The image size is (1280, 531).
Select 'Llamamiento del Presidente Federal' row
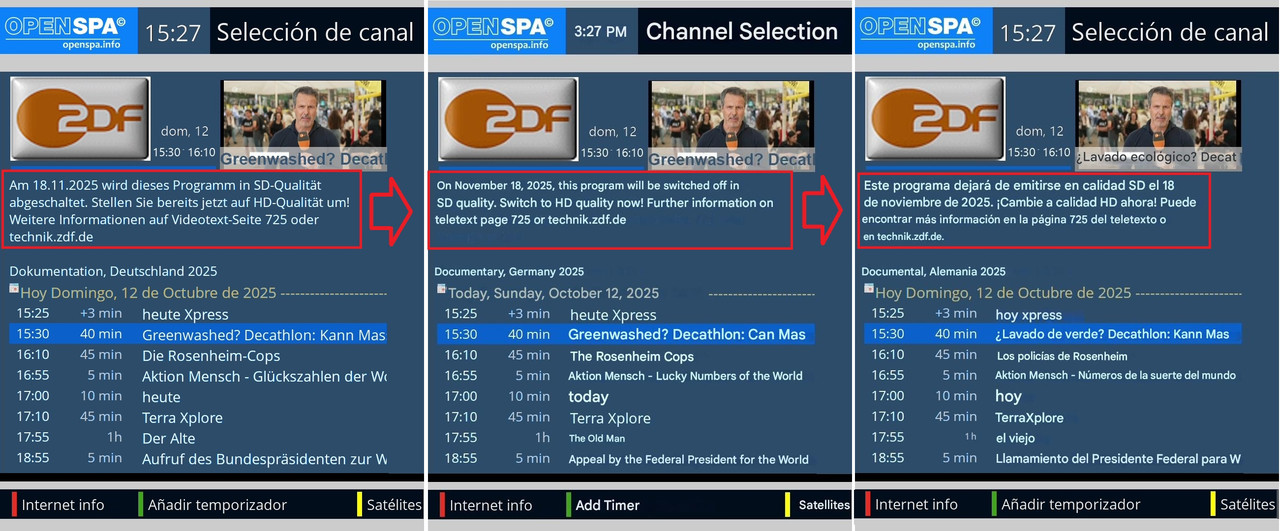1053,459
